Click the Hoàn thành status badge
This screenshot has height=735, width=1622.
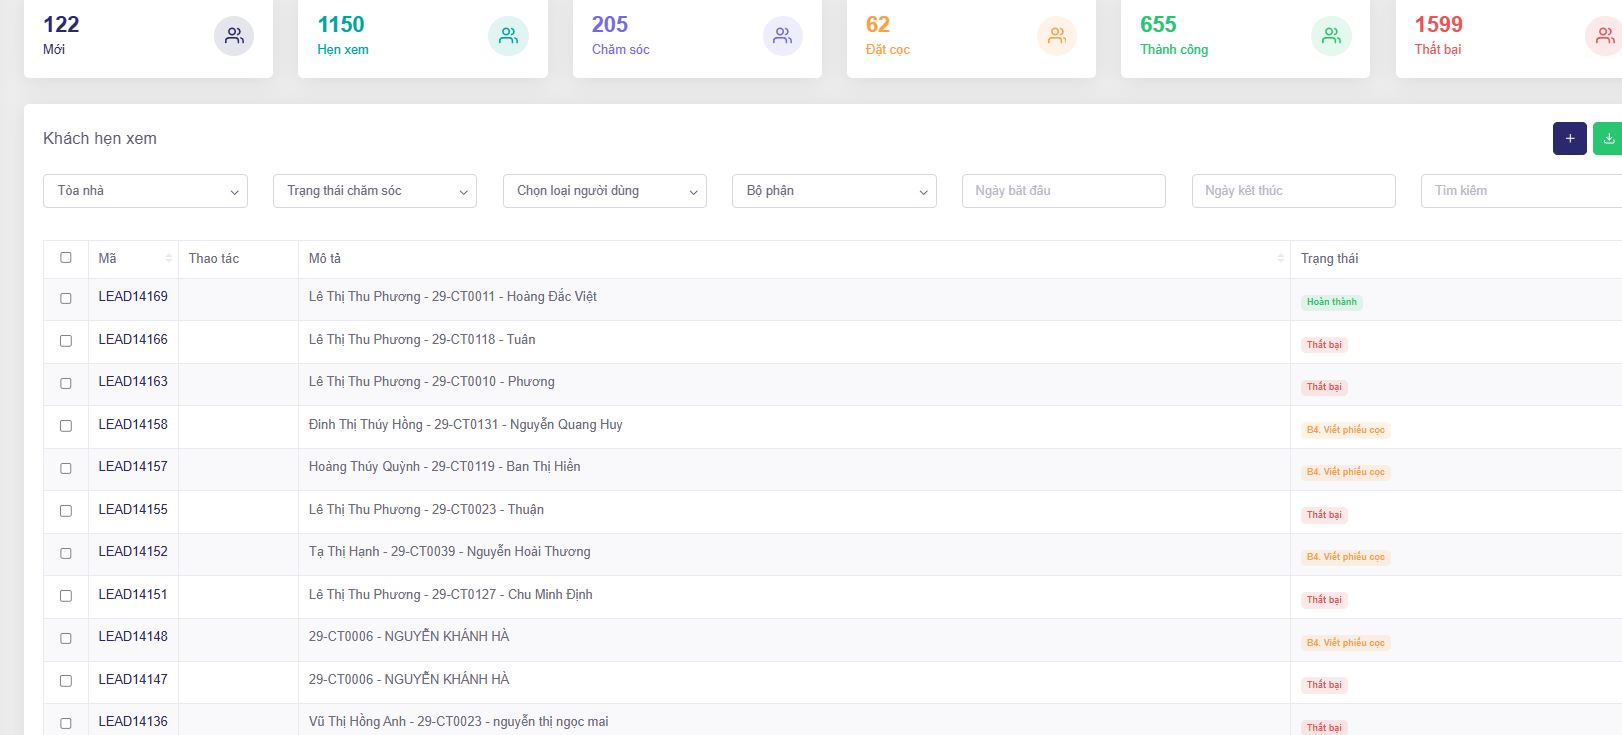(1331, 302)
